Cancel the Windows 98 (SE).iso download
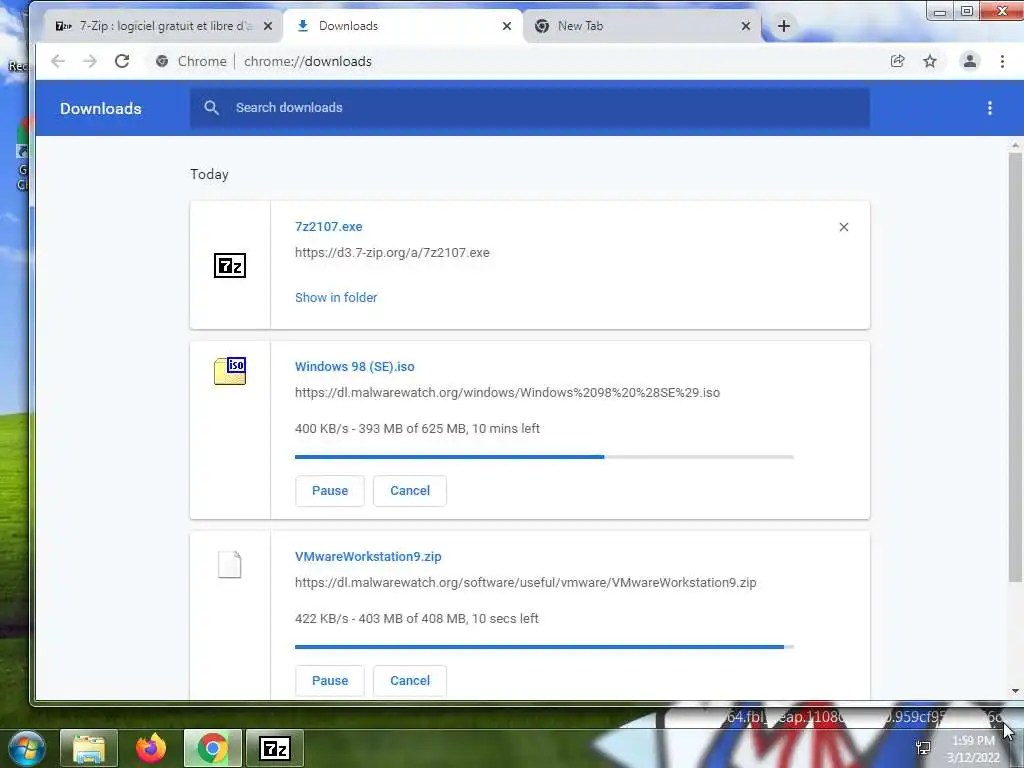The width and height of the screenshot is (1024, 768). pyautogui.click(x=410, y=490)
